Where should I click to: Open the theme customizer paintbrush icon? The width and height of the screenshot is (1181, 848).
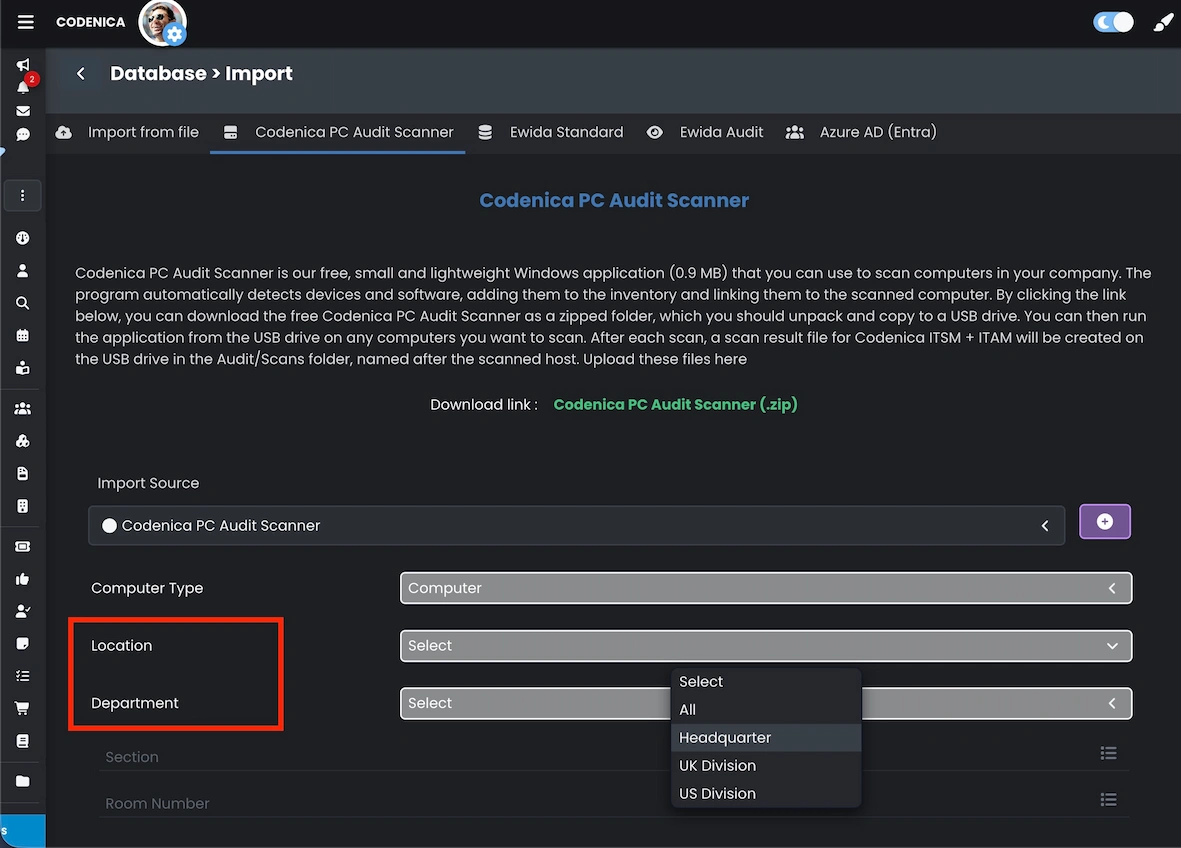(1163, 21)
